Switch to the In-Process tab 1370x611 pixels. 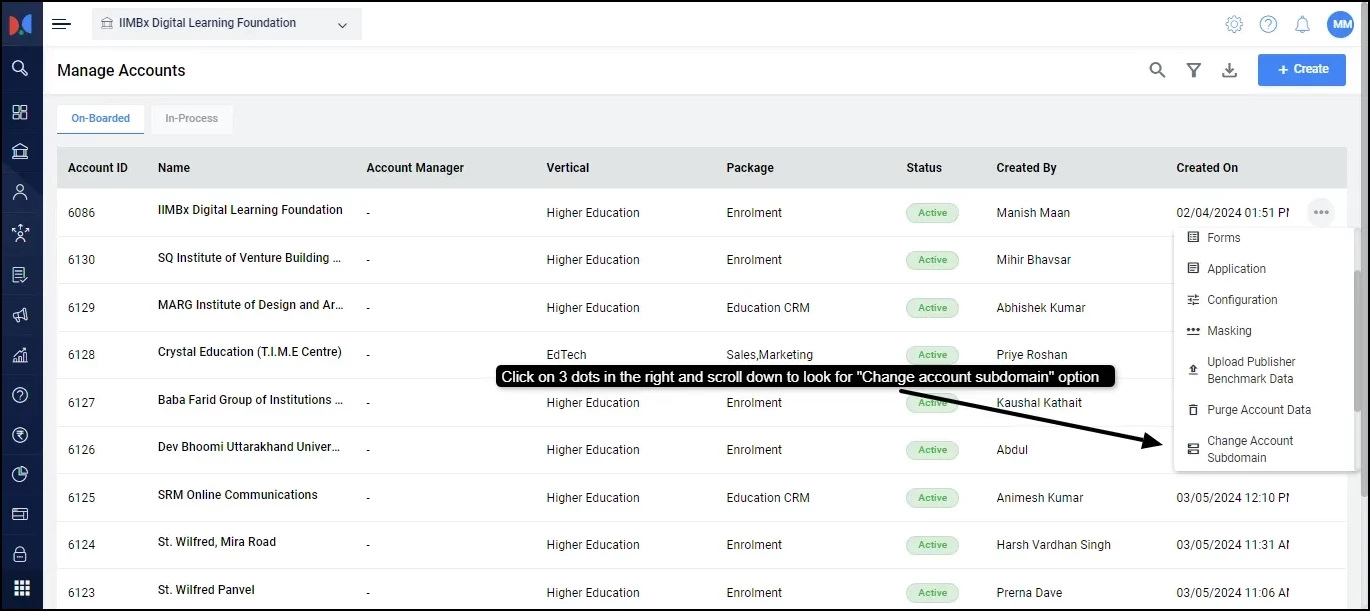coord(191,119)
